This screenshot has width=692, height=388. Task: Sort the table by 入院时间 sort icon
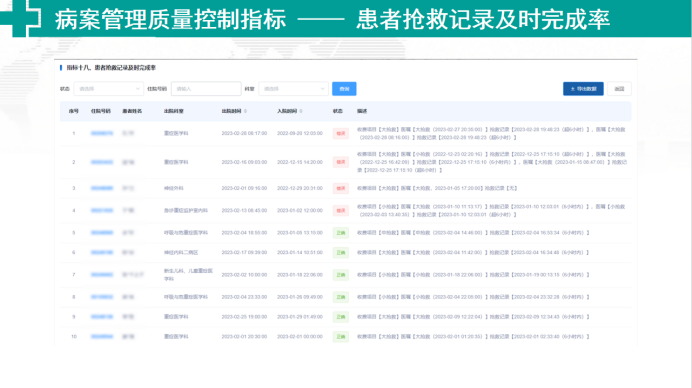tap(301, 111)
